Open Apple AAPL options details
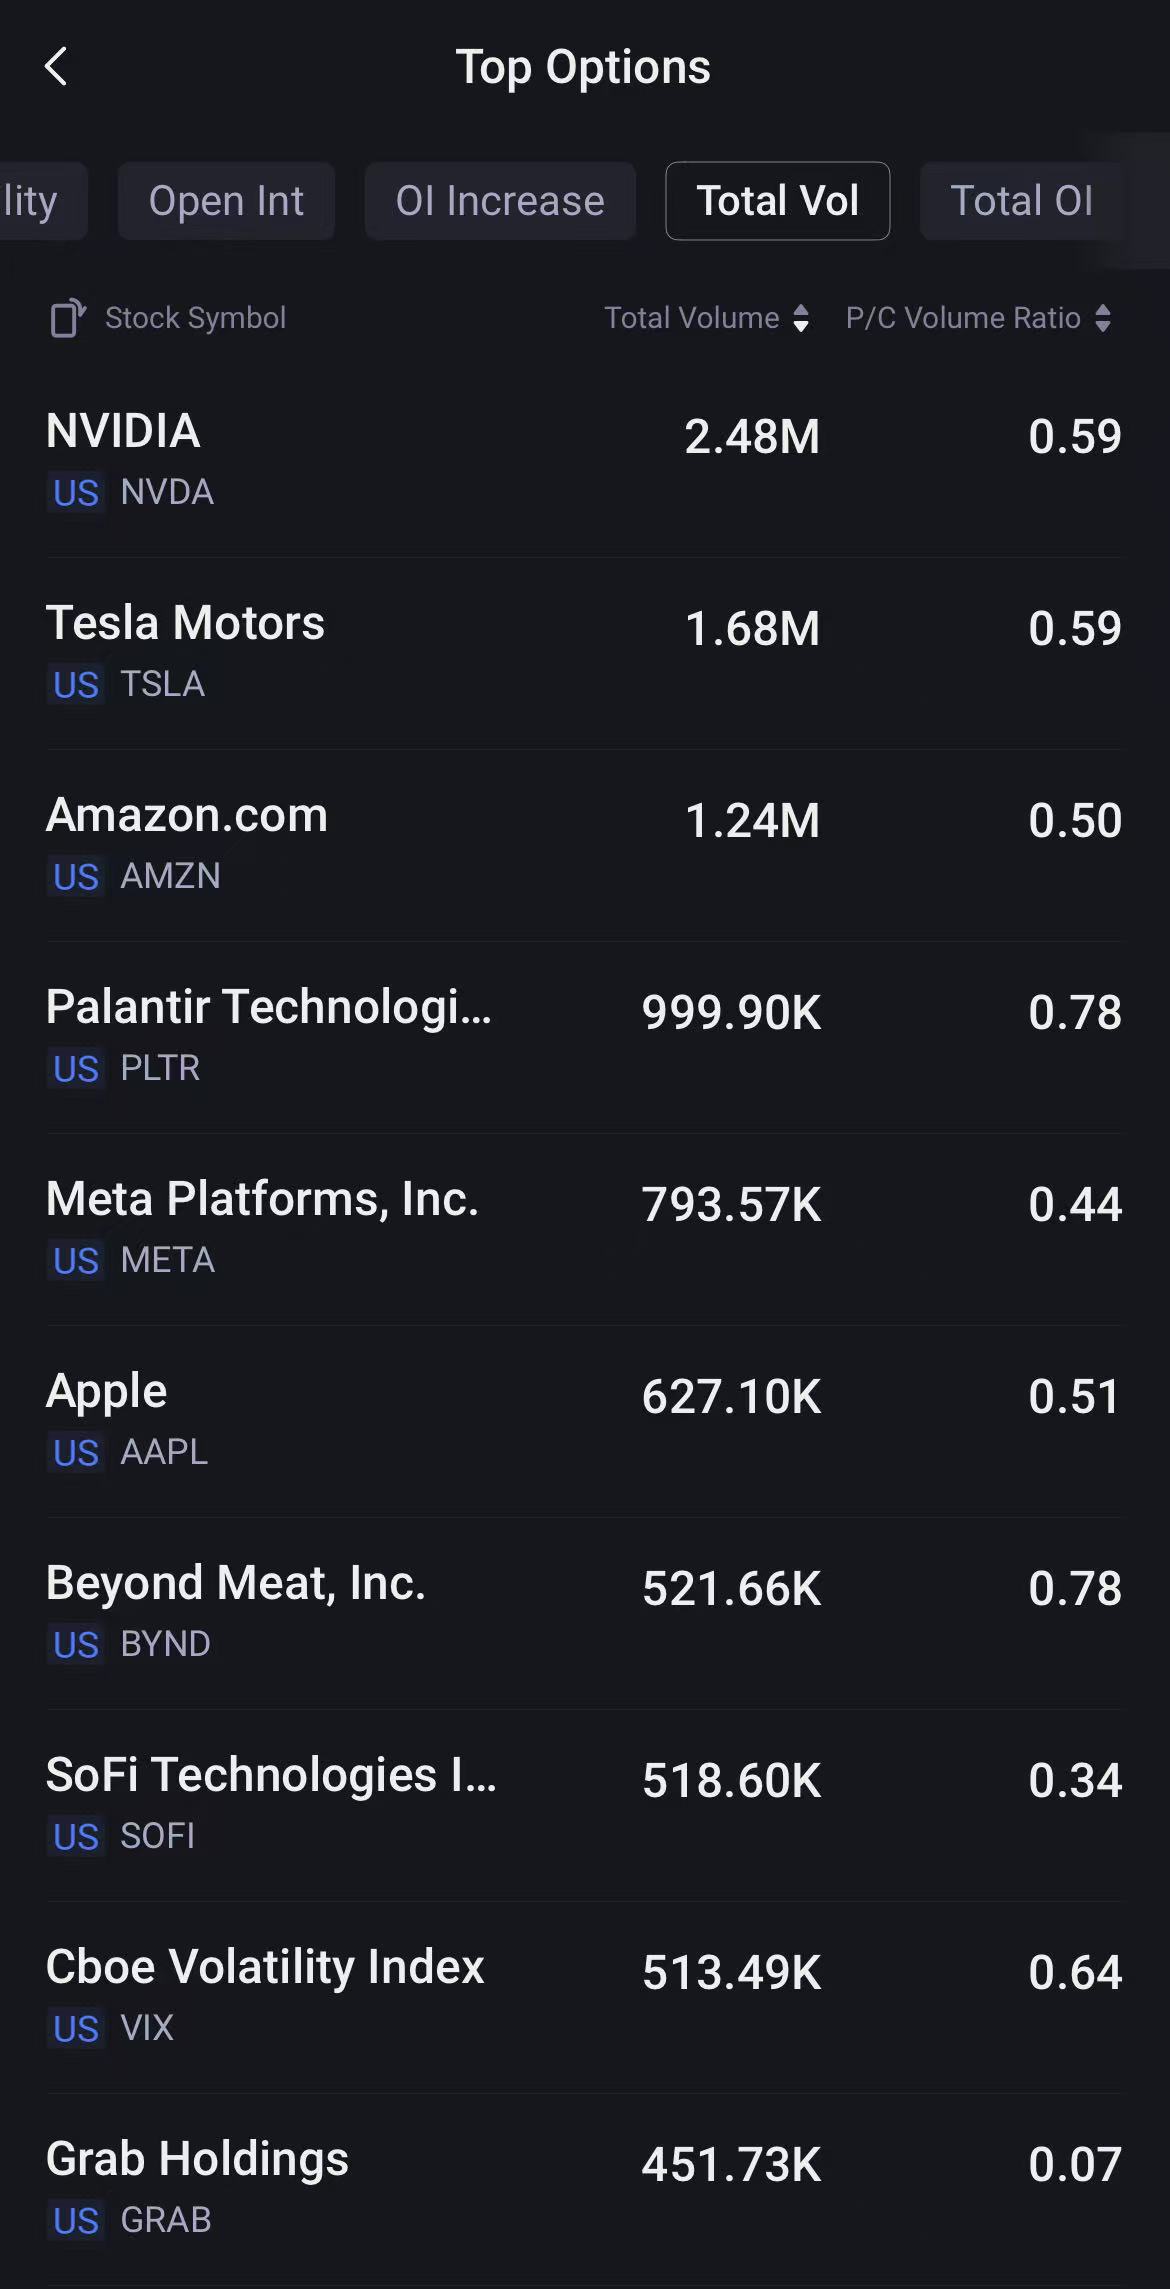Screen dimensions: 1170x2289 (584, 1420)
